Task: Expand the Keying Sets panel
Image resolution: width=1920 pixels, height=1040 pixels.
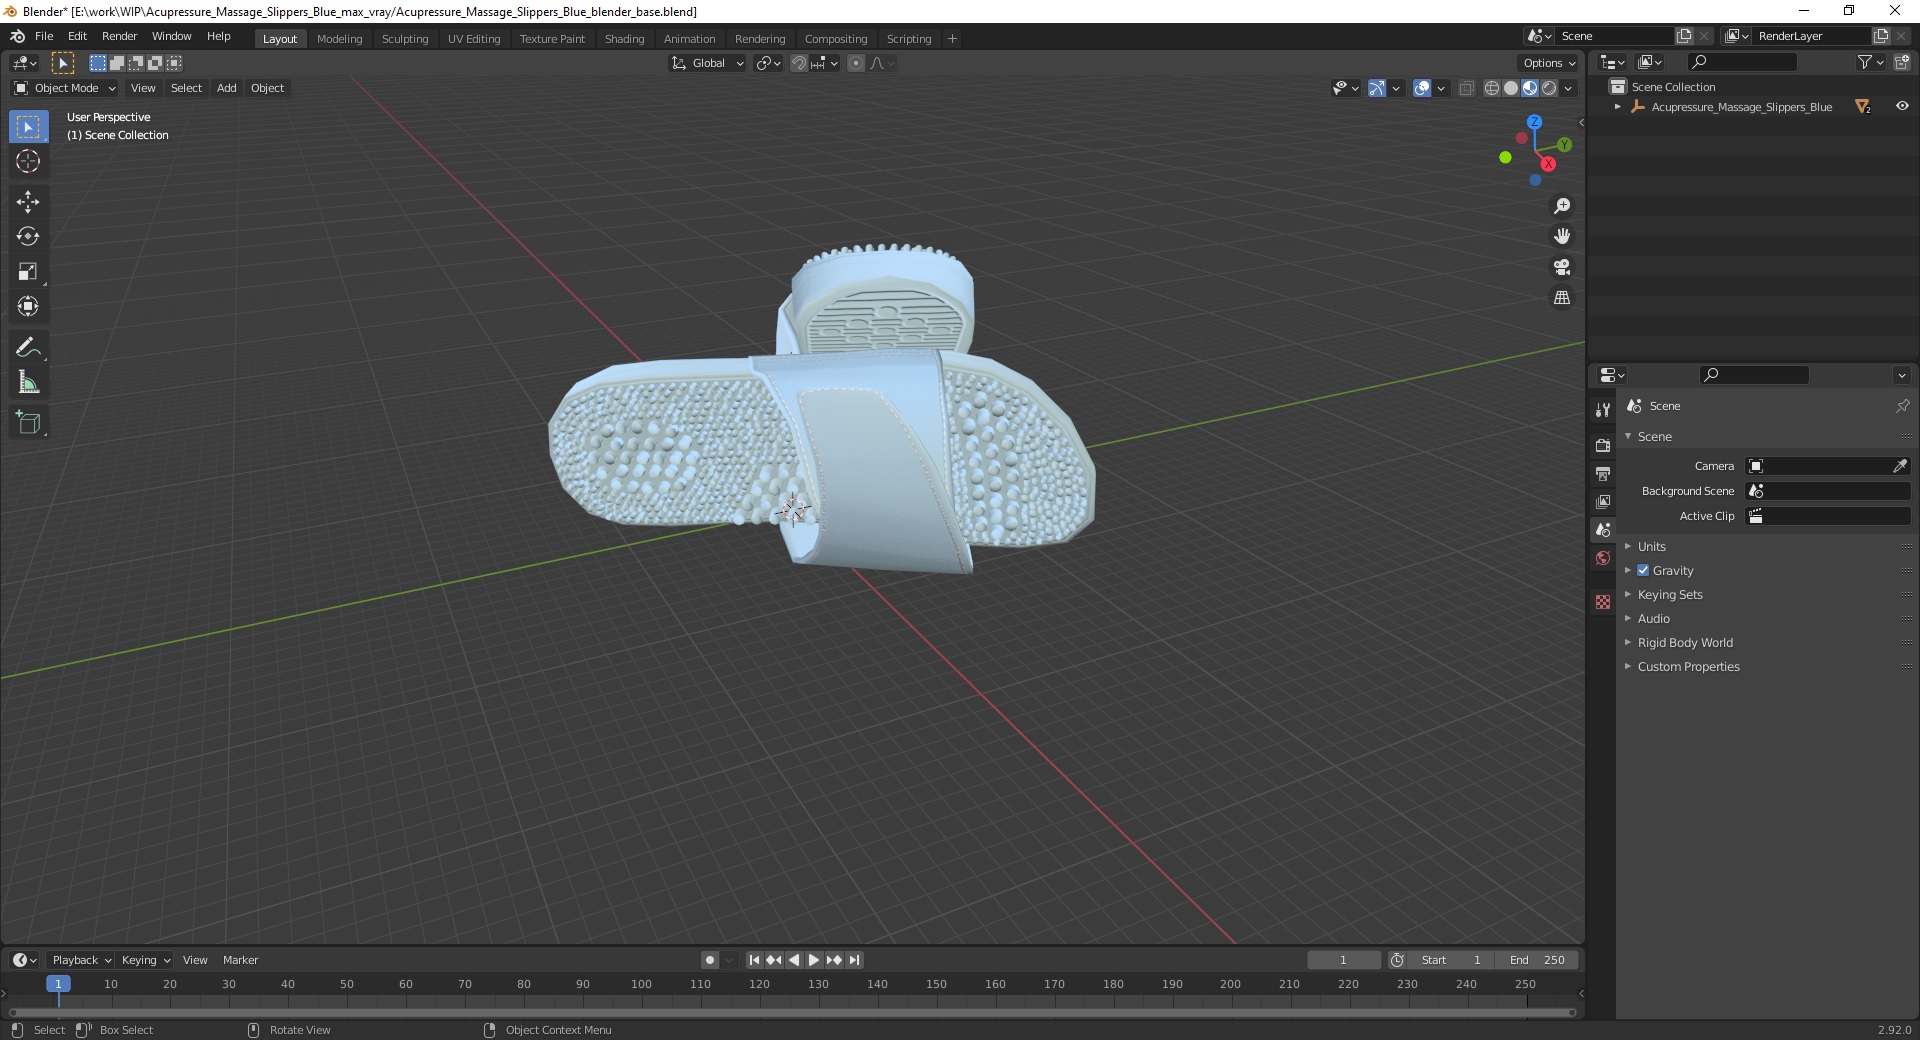Action: pos(1670,594)
